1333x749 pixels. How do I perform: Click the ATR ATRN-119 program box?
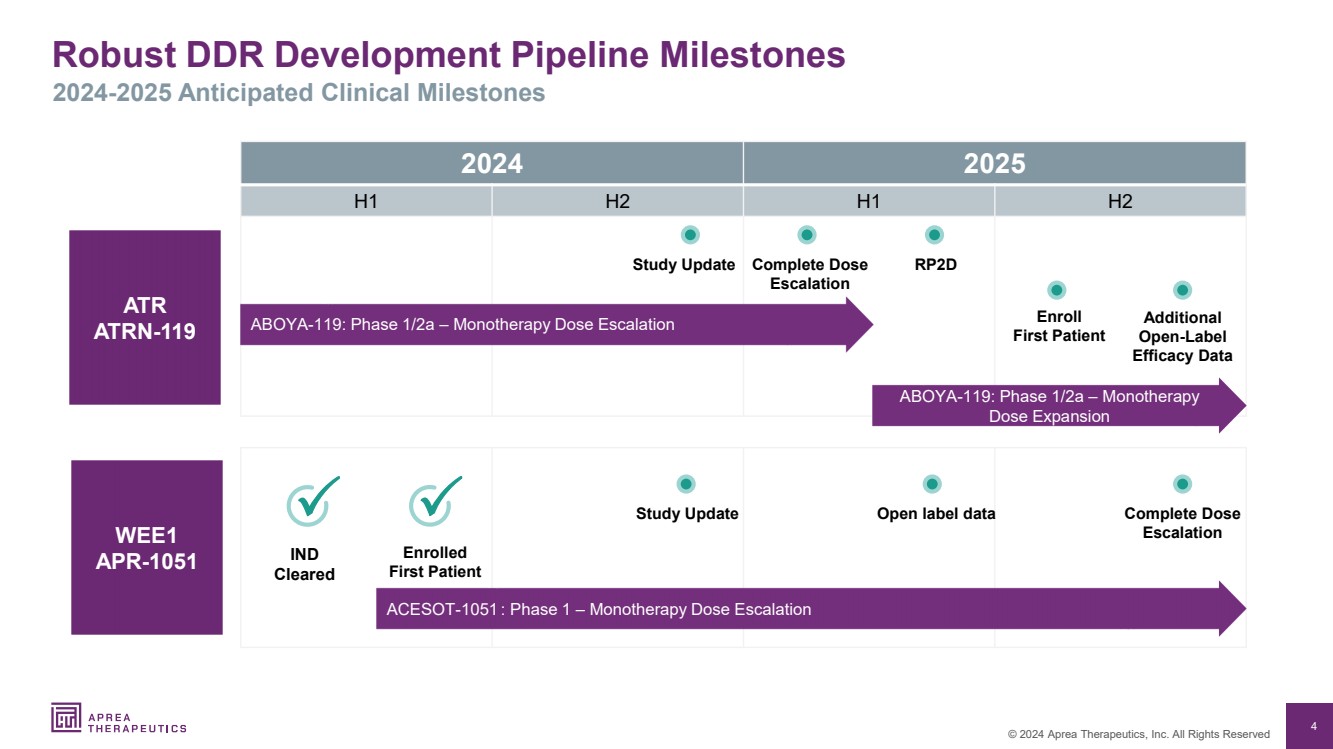tap(144, 317)
